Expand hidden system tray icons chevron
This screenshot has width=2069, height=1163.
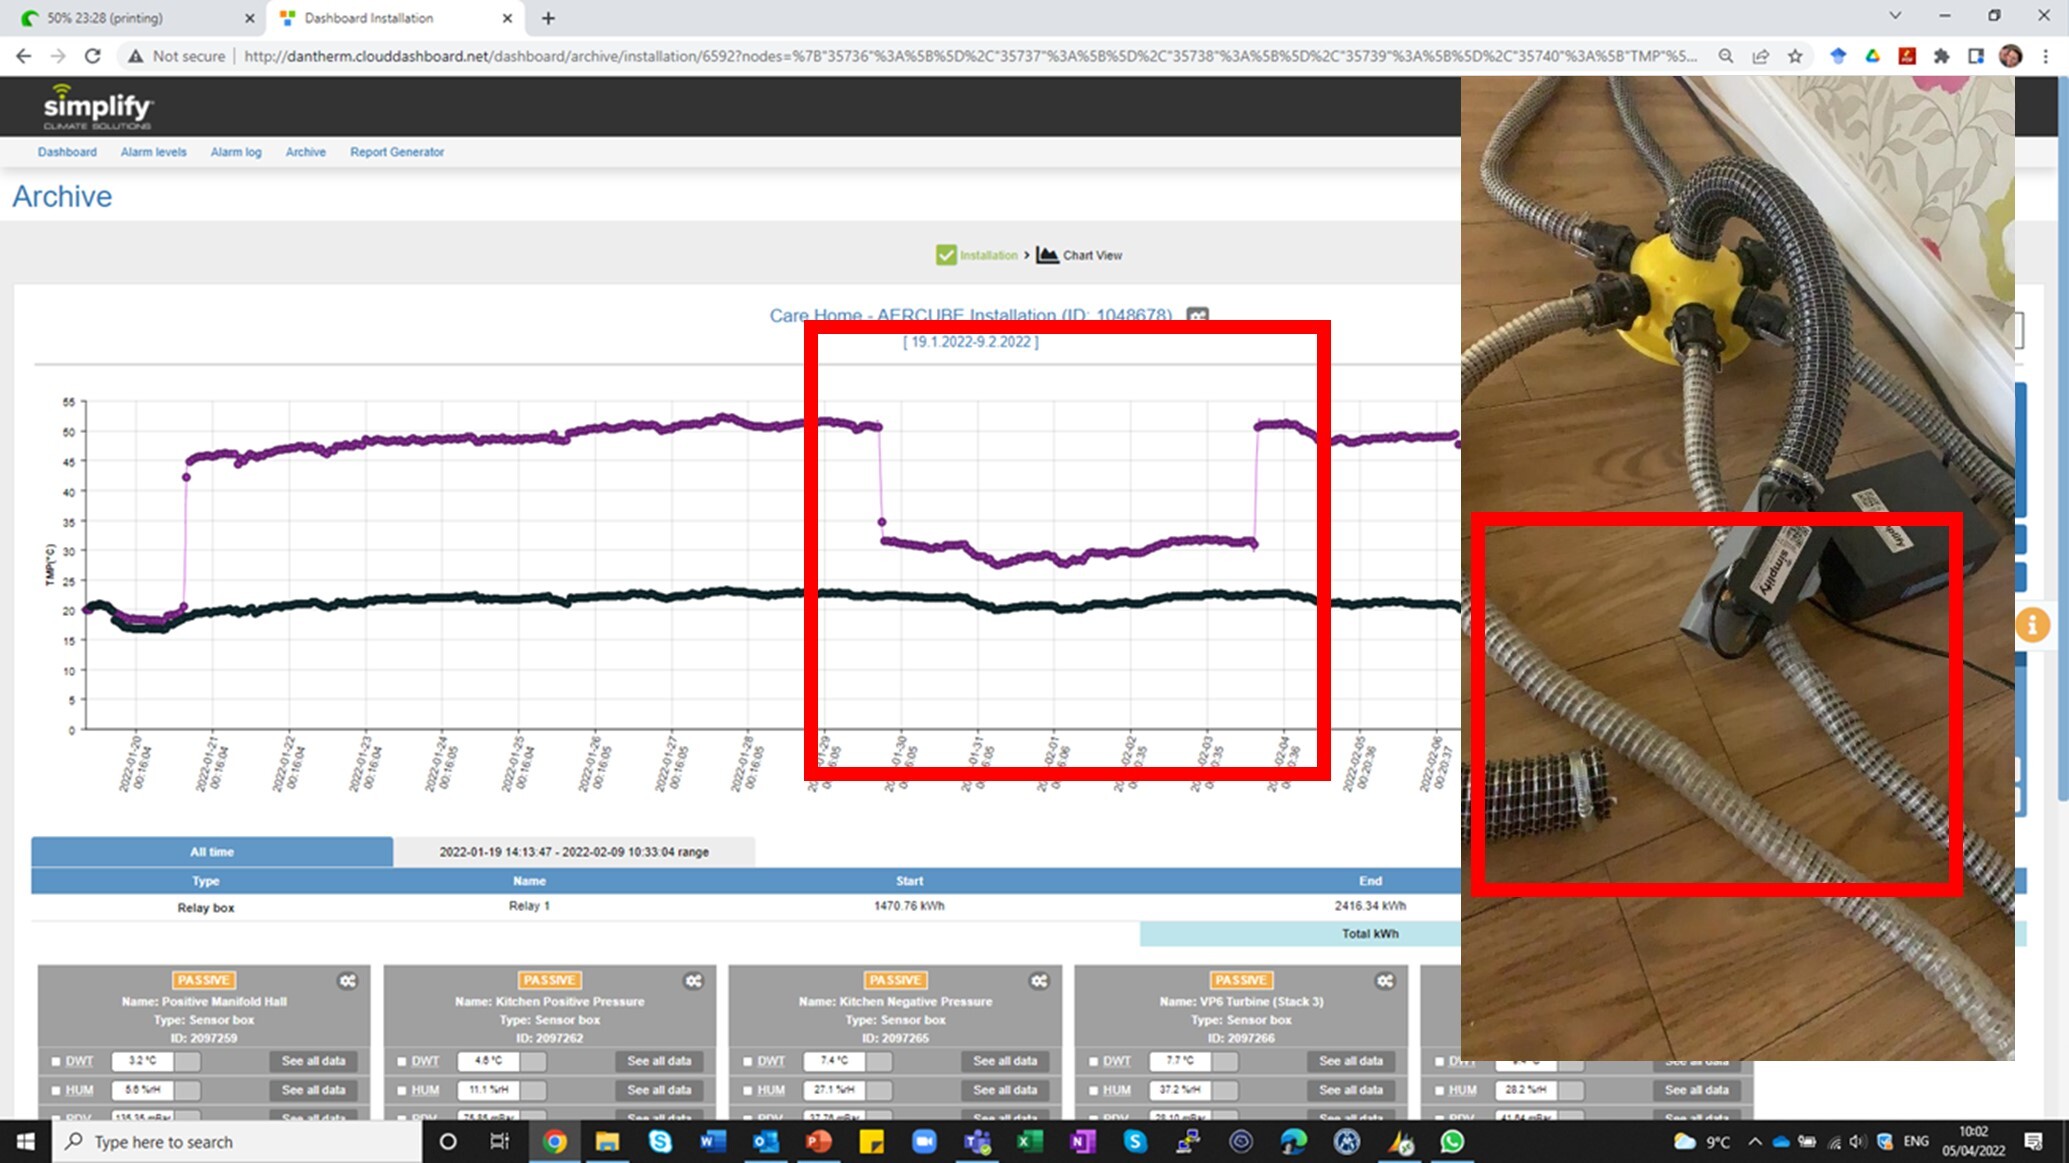(1755, 1141)
